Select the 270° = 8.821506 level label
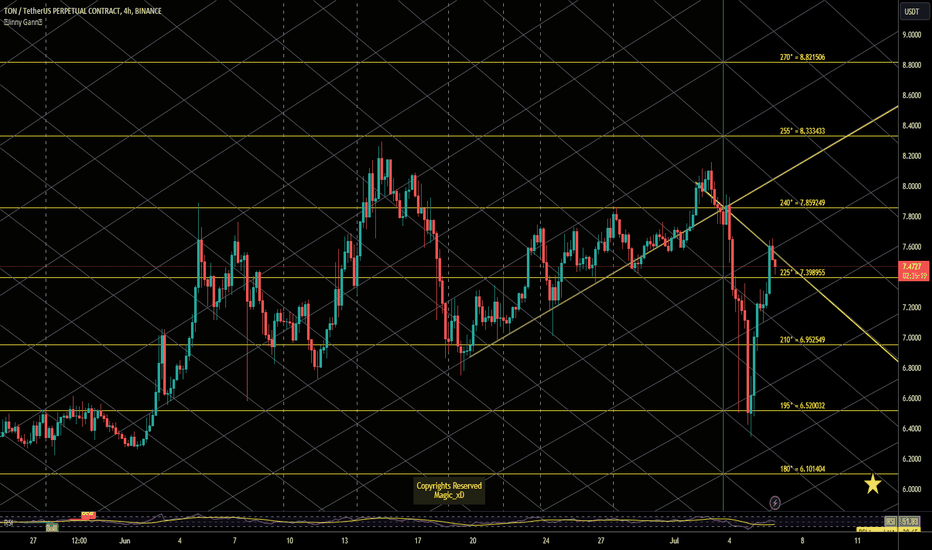 802,58
